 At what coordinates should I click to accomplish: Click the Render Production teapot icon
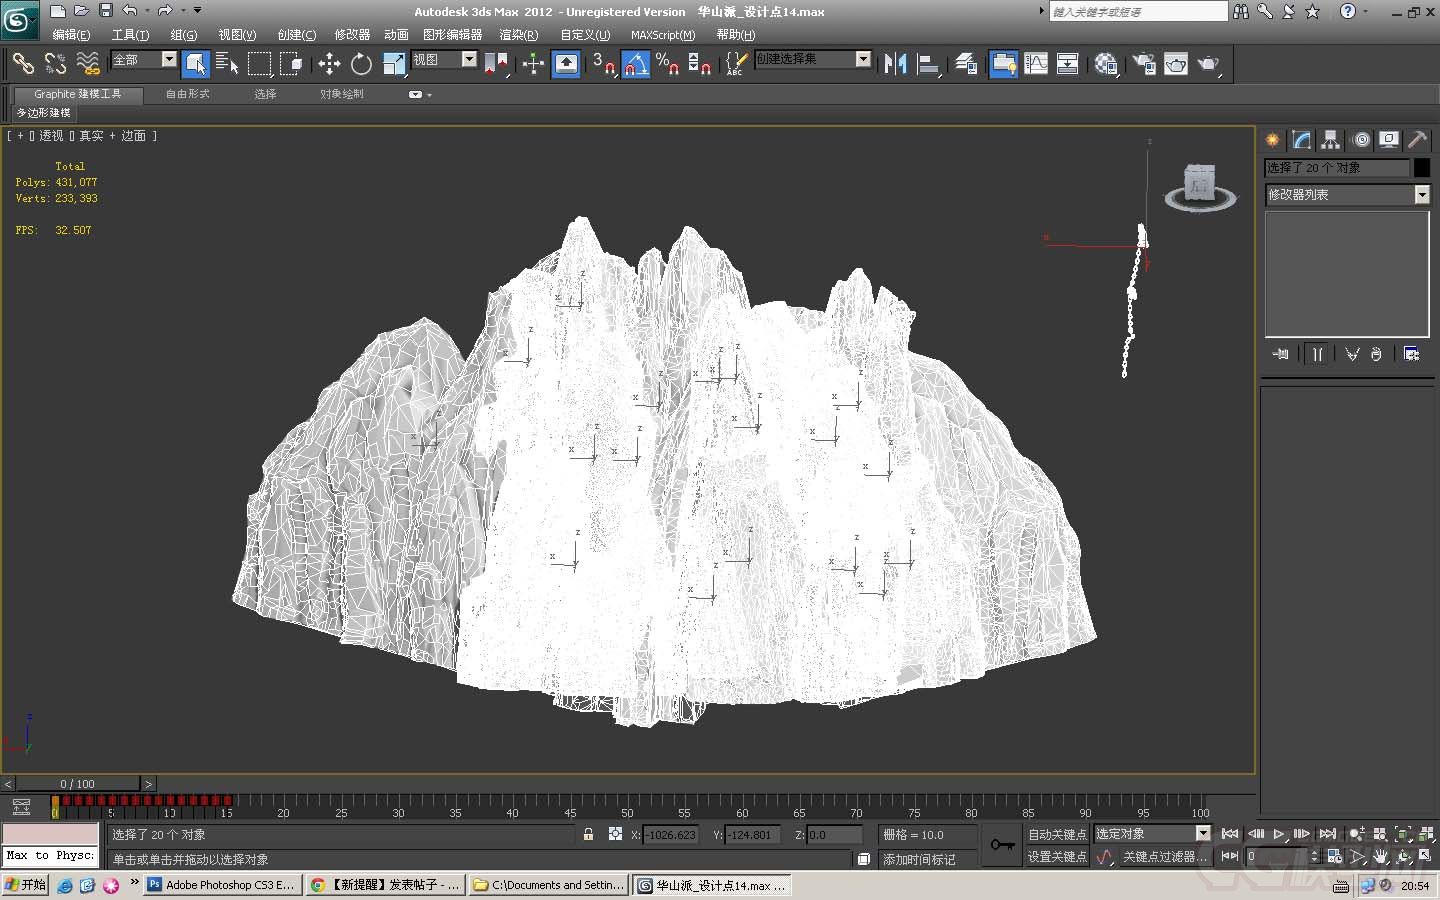pyautogui.click(x=1210, y=64)
